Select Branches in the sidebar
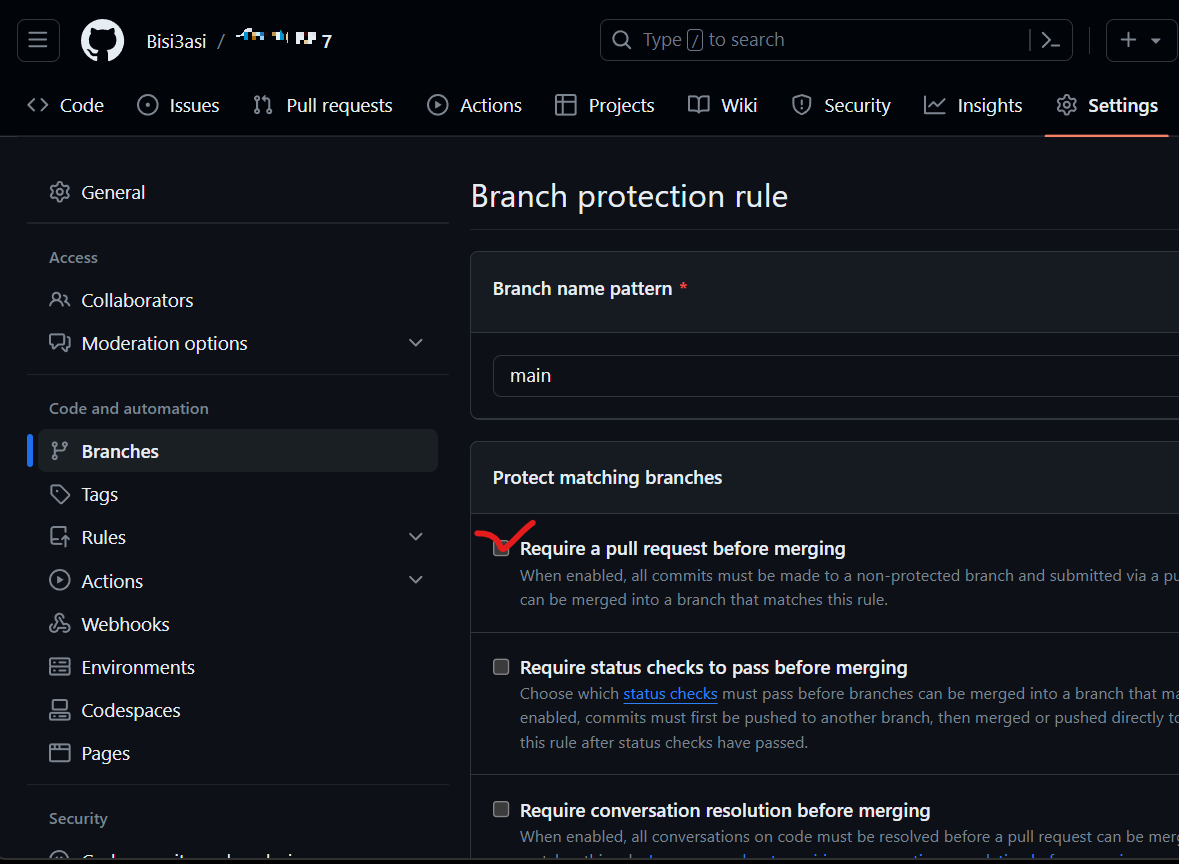Viewport: 1179px width, 864px height. 238,451
